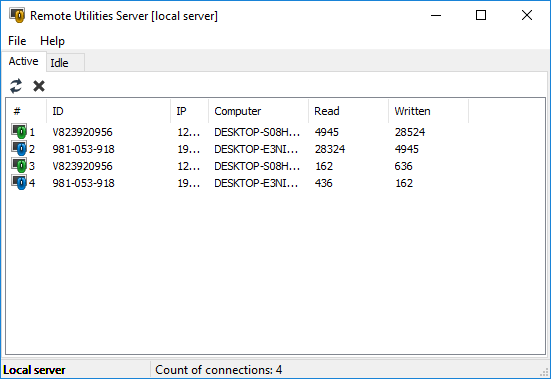Select ID V823920956 in row 3
This screenshot has width=551, height=379.
[x=82, y=166]
